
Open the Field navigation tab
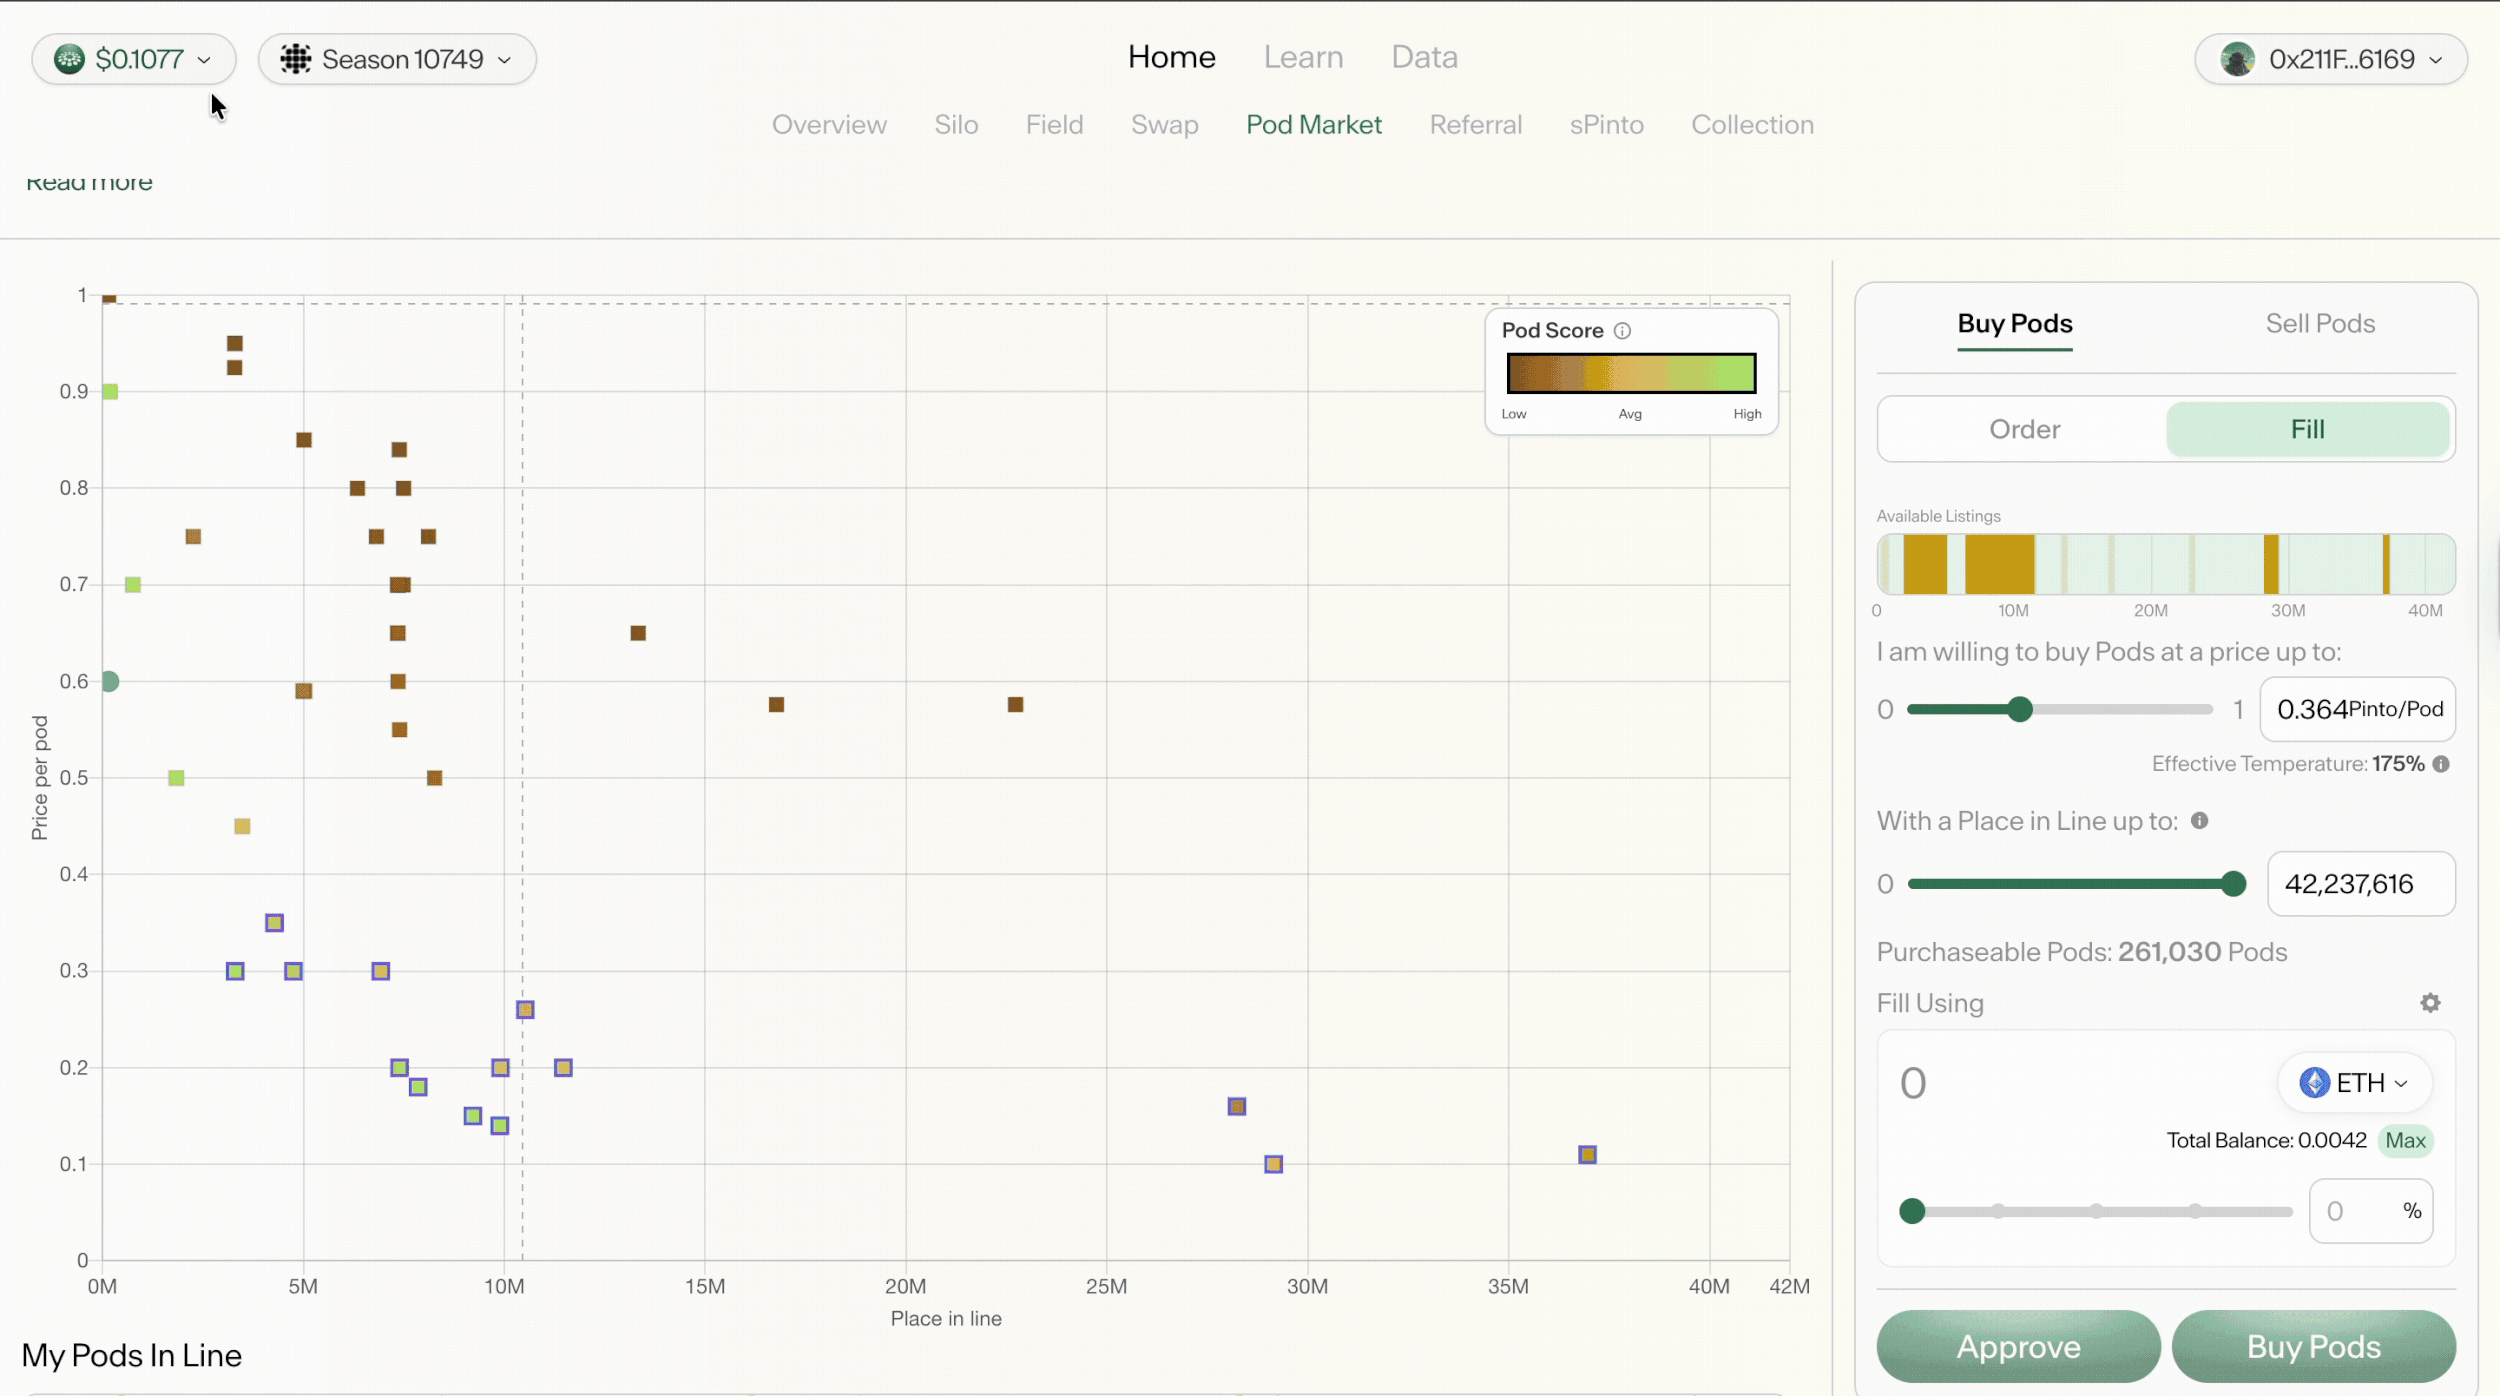[1054, 125]
